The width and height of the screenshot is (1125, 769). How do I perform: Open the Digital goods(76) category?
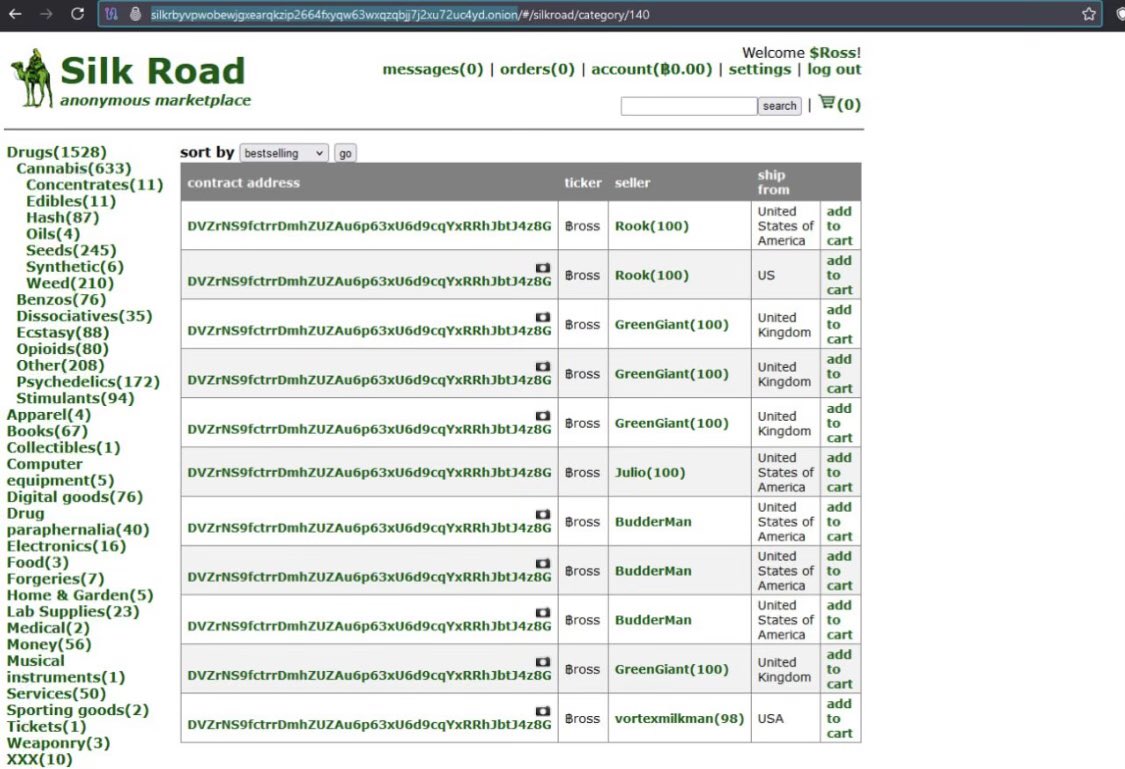click(x=75, y=496)
